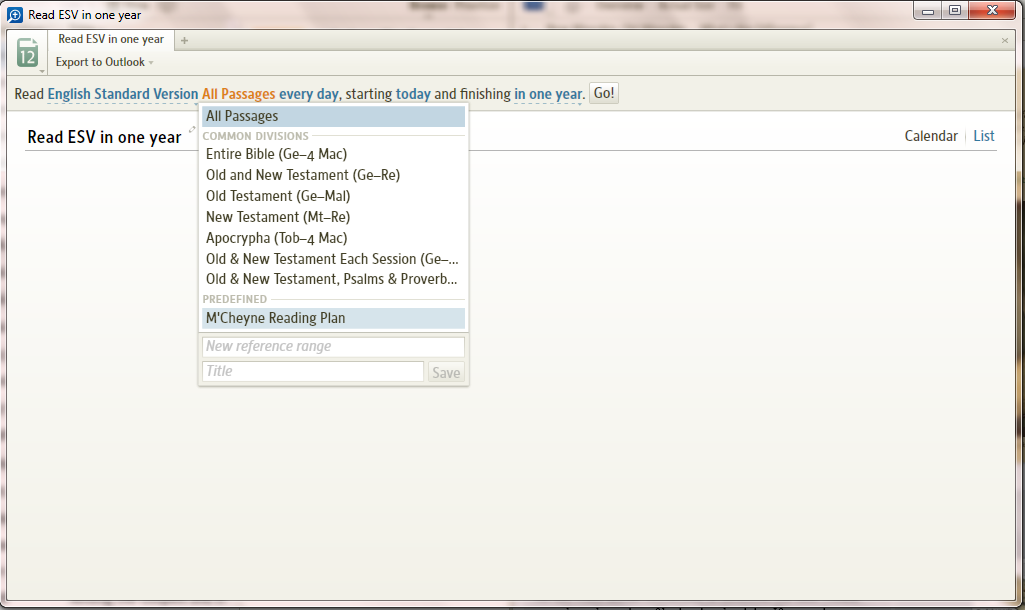The width and height of the screenshot is (1025, 610).
Task: Switch to Calendar view
Action: click(x=931, y=136)
